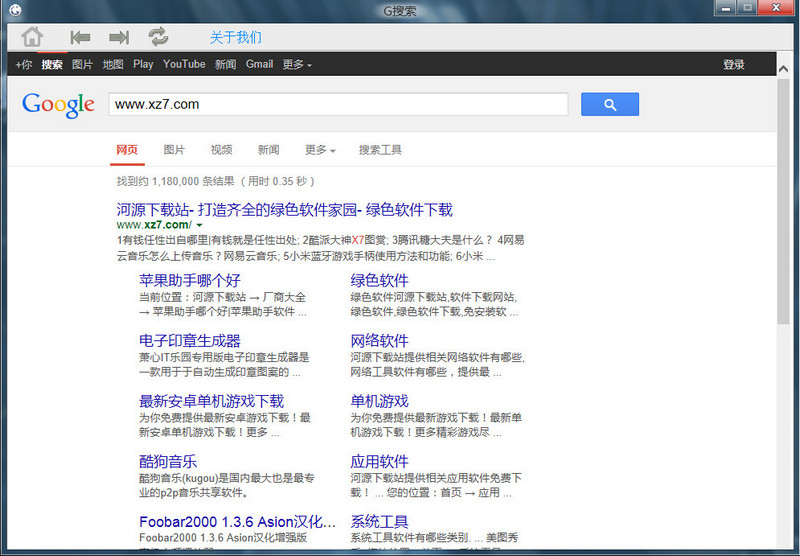Maximize the G搜索 window

pos(747,7)
